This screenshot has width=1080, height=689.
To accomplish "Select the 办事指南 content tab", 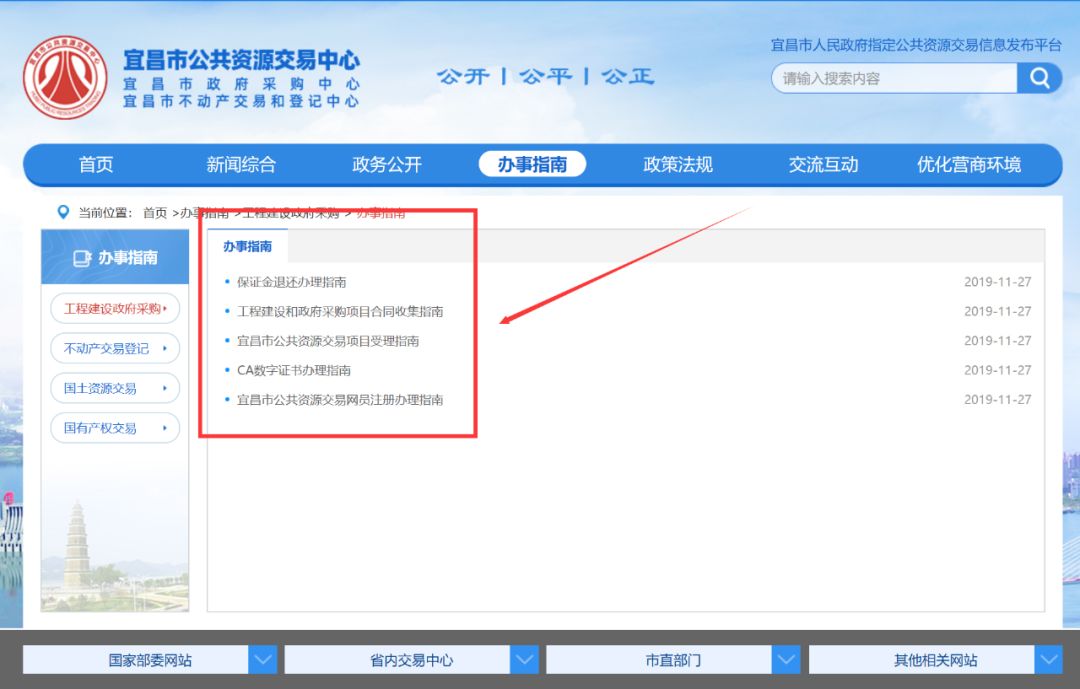I will pyautogui.click(x=247, y=246).
